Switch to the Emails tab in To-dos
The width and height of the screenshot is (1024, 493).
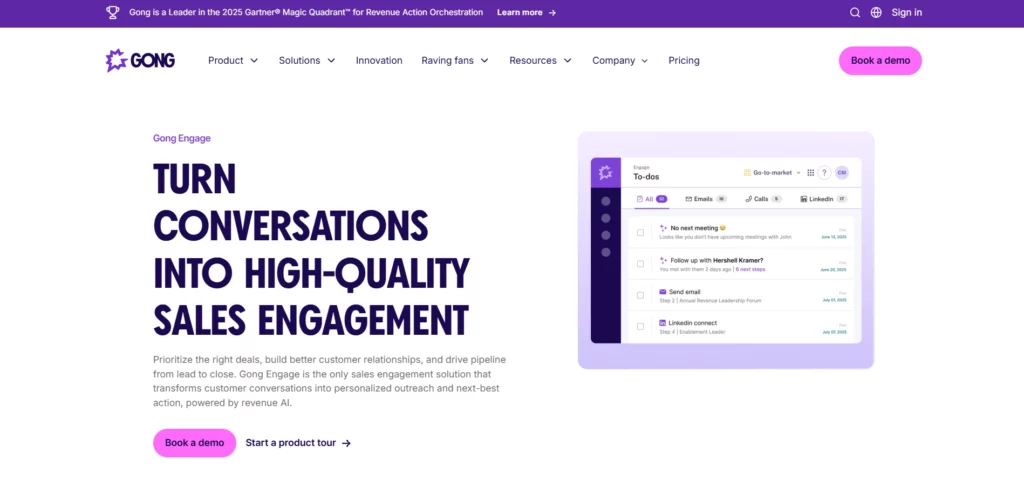click(706, 199)
